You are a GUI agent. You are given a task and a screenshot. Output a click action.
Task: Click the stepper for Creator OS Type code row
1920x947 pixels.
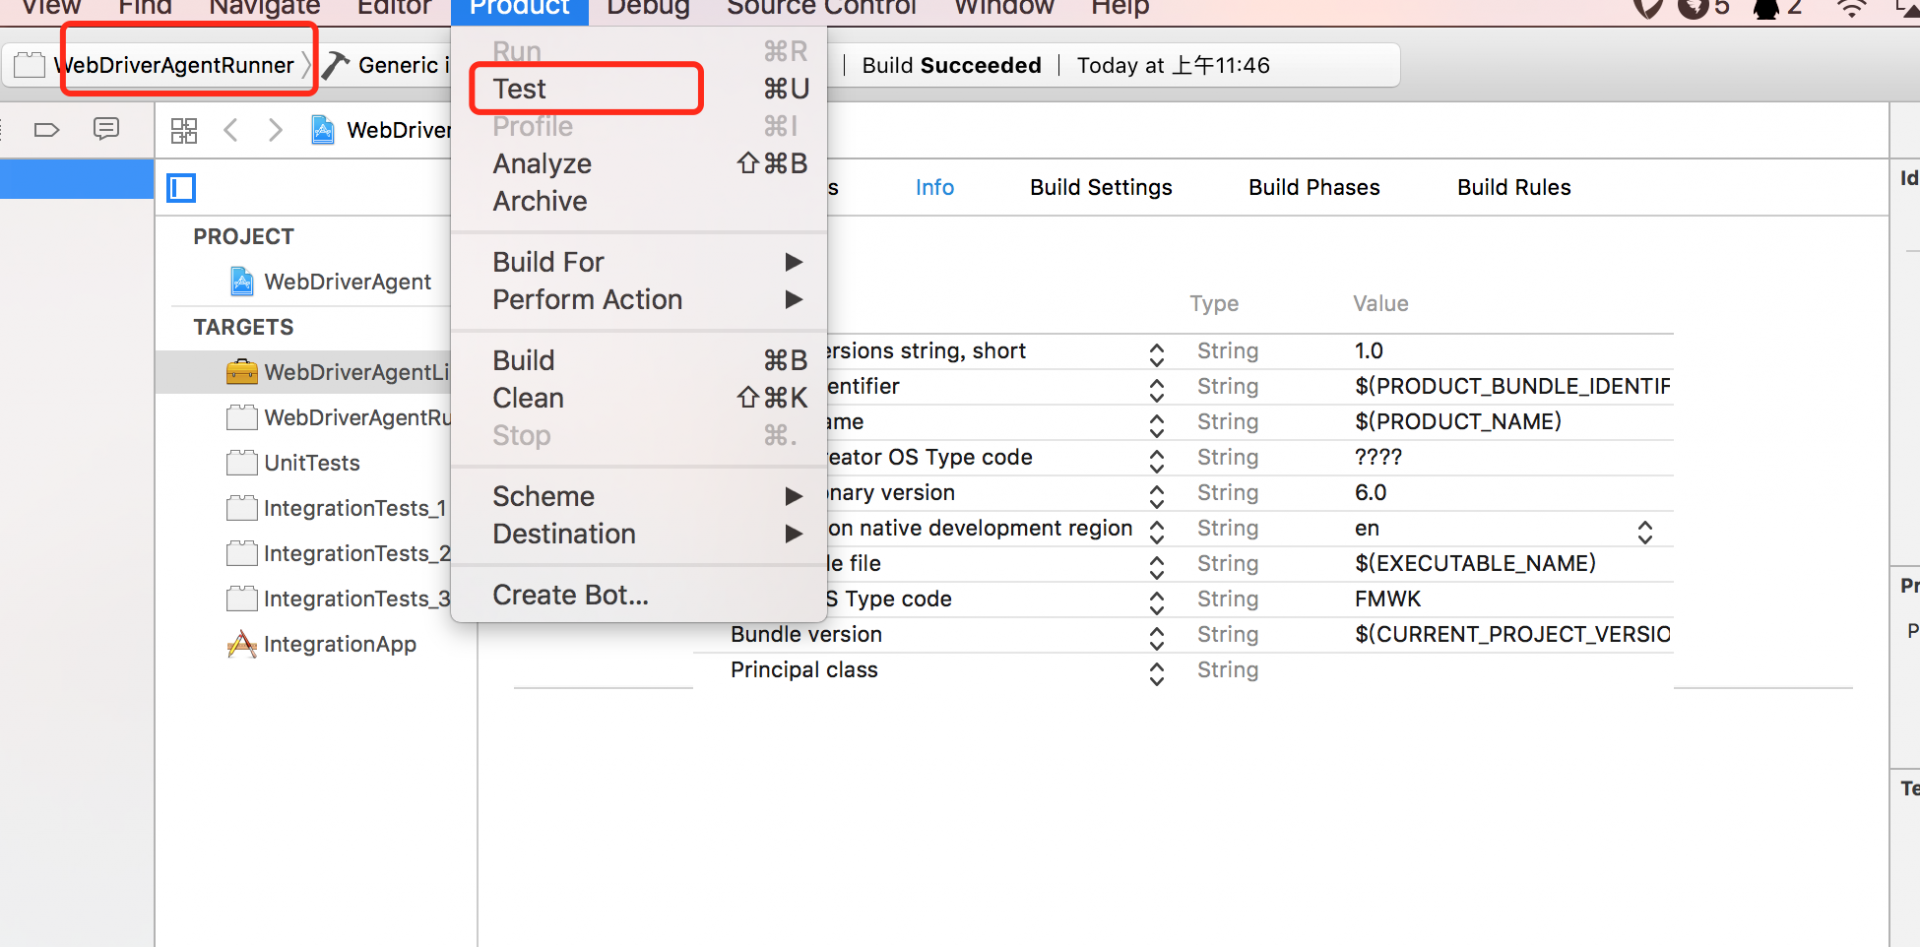point(1157,461)
